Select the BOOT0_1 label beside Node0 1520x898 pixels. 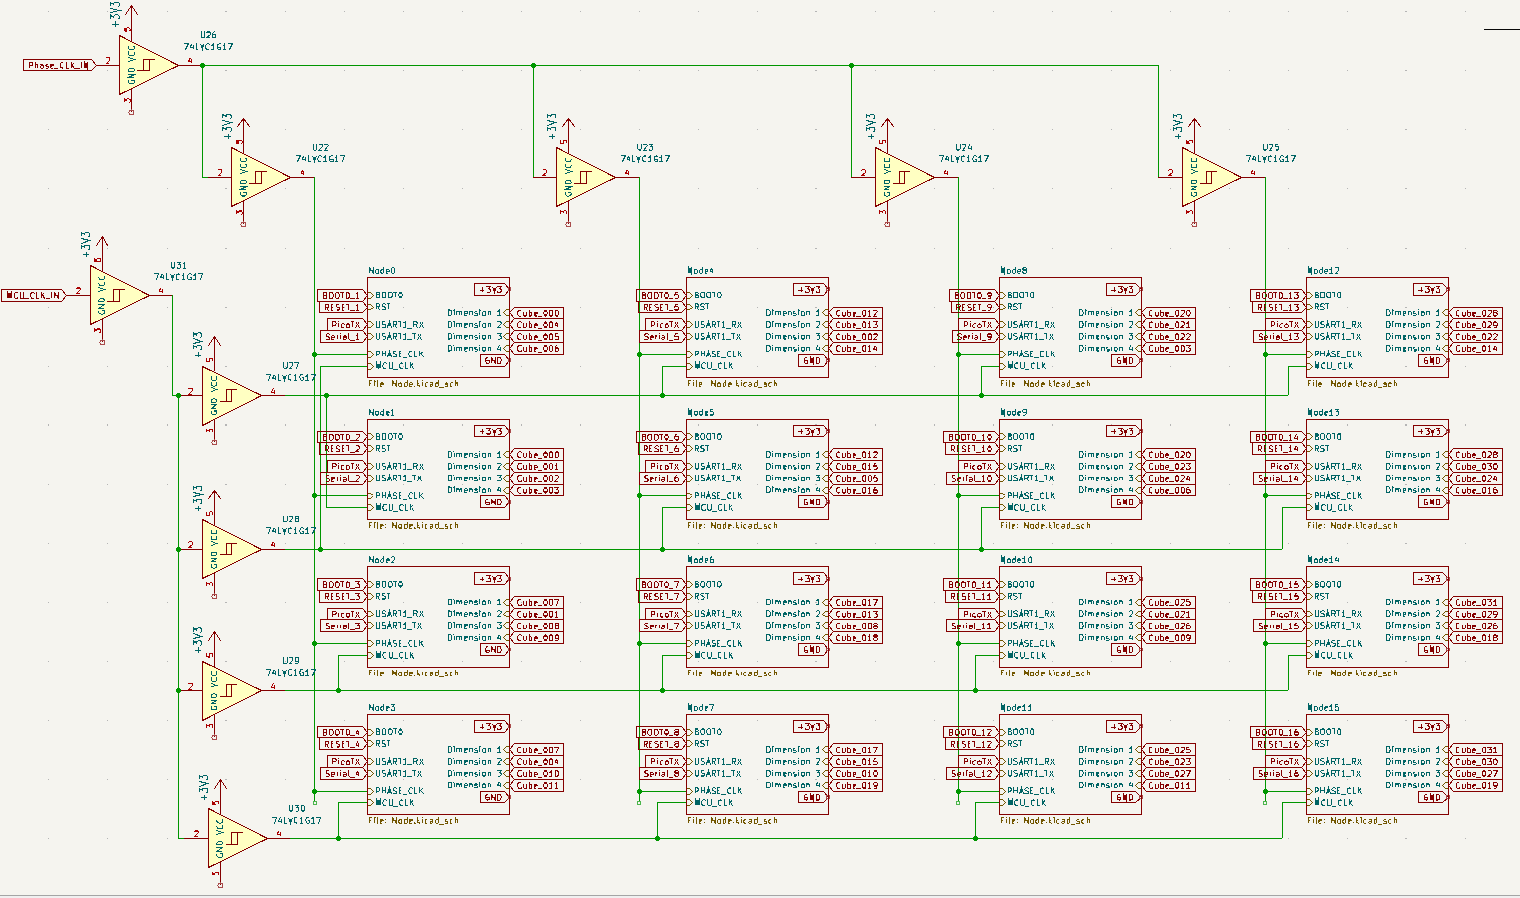point(342,296)
